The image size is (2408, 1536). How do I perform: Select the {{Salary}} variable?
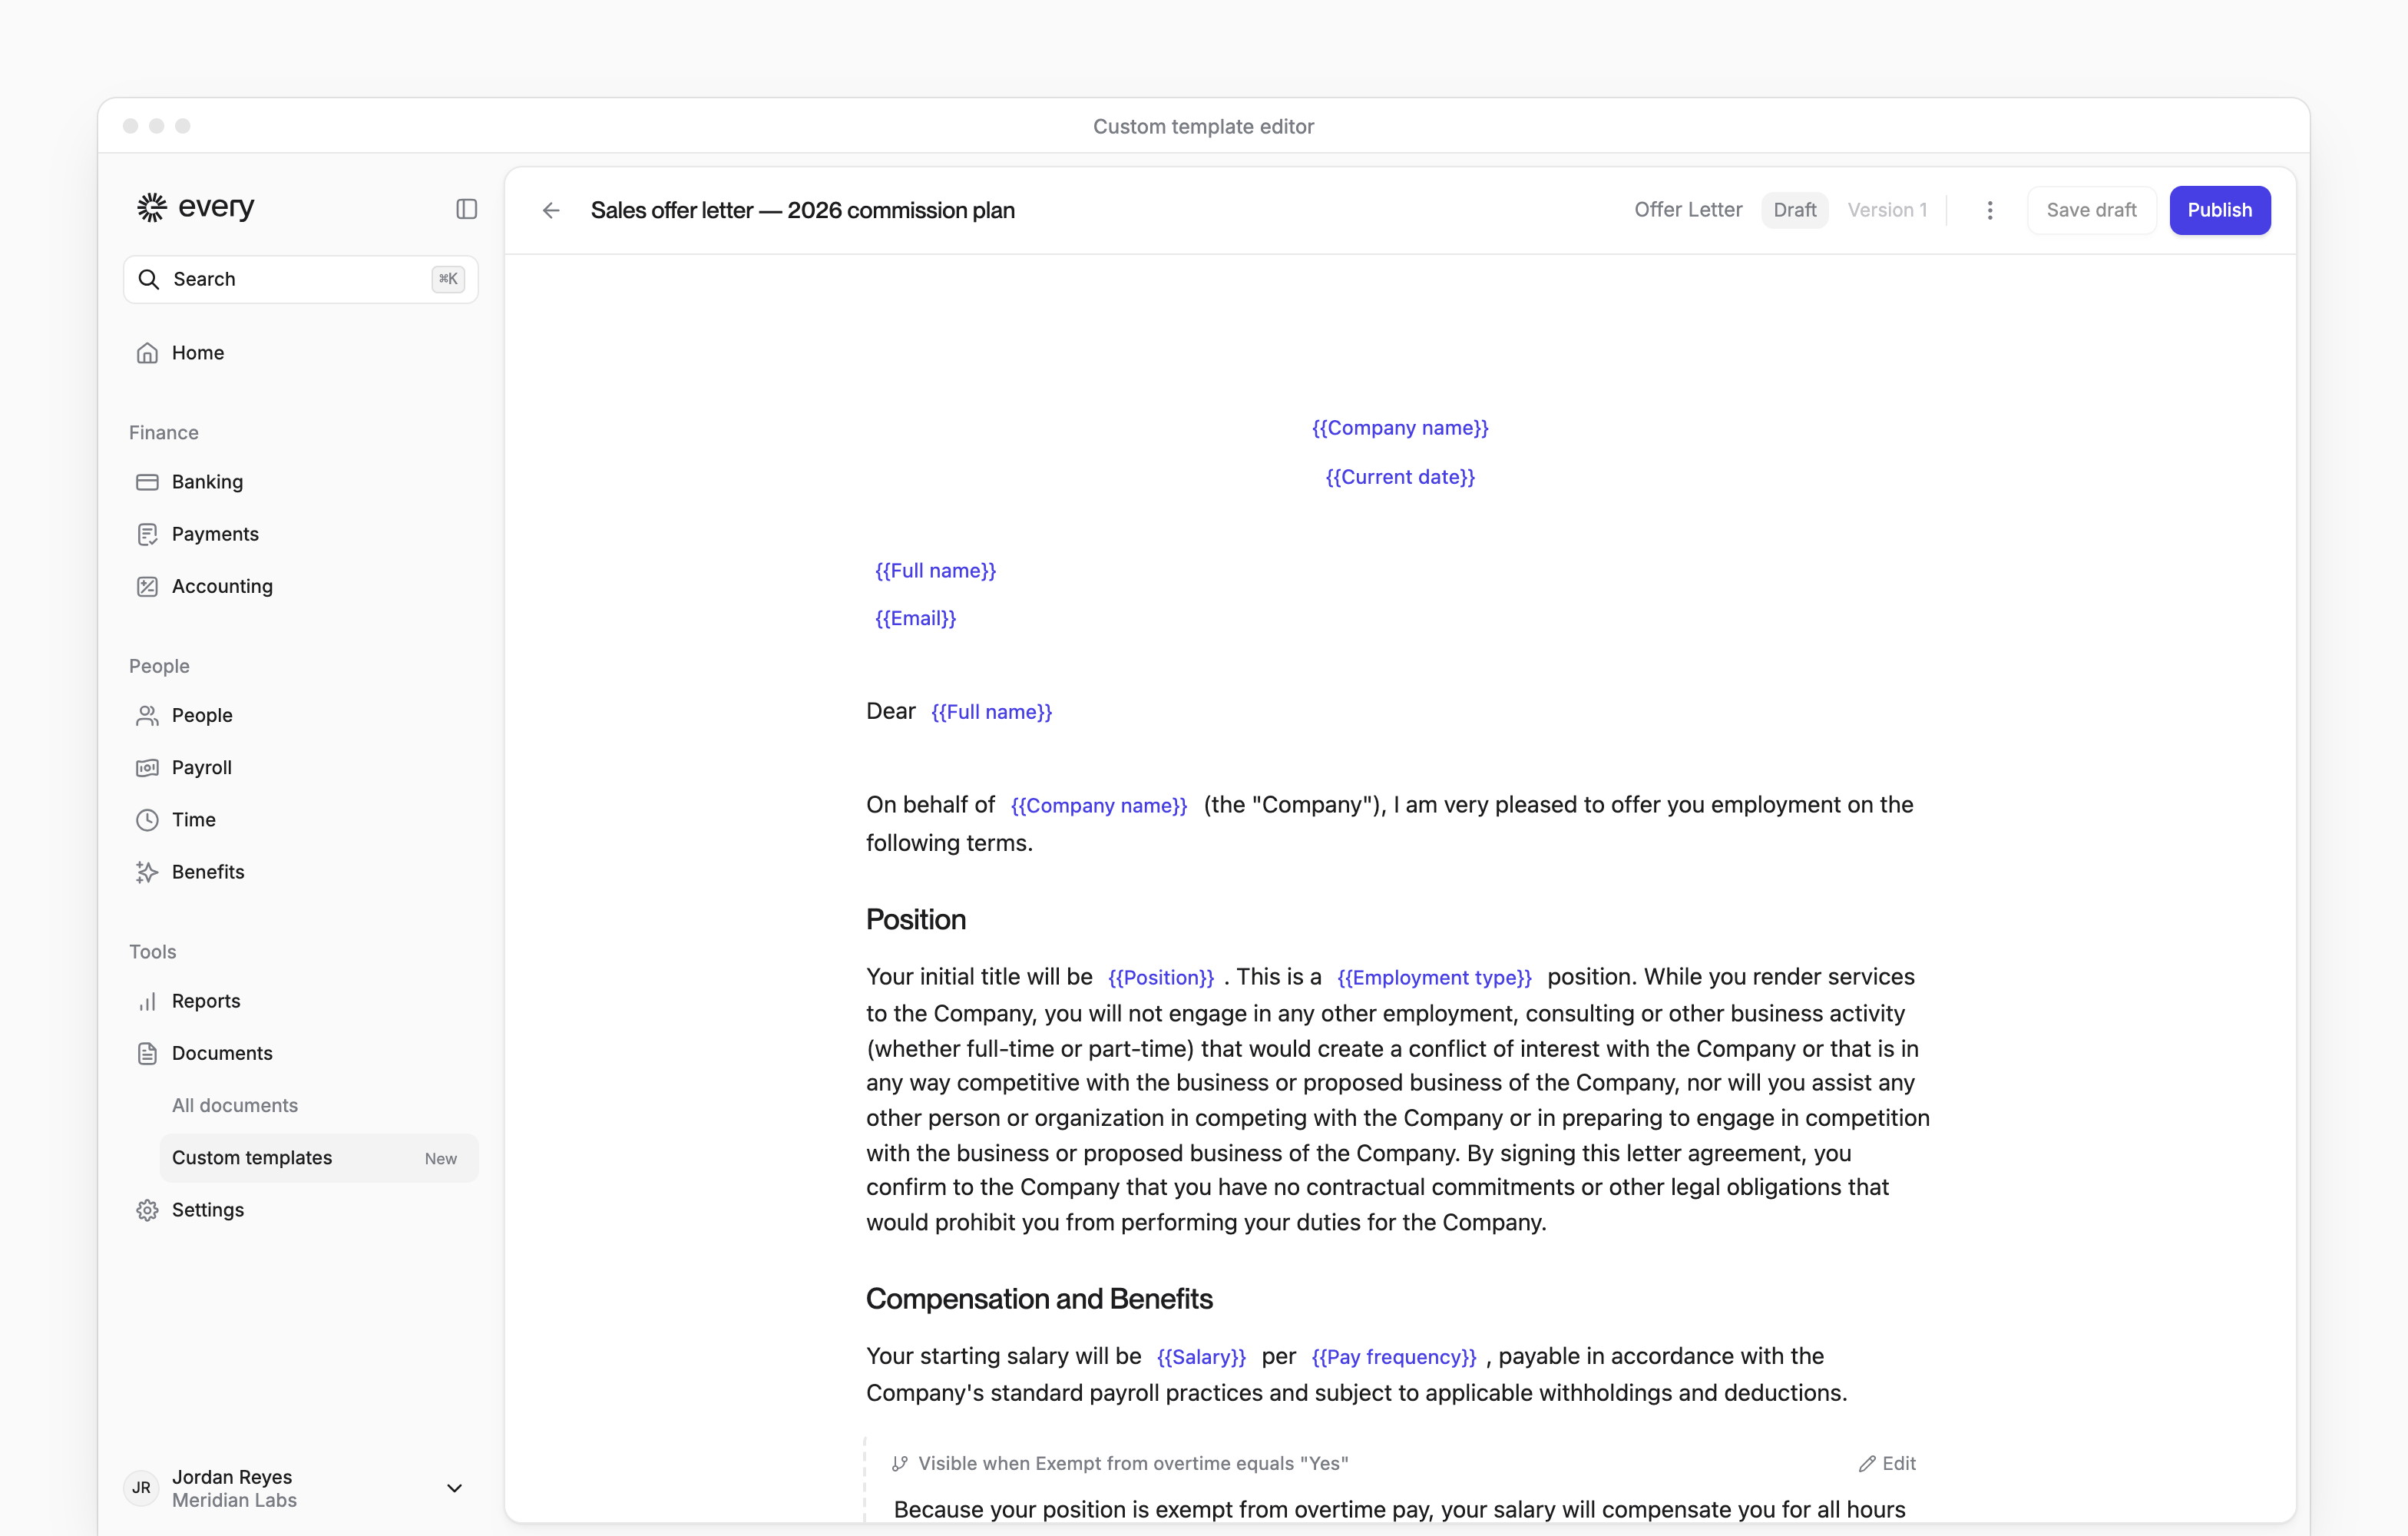tap(1201, 1357)
